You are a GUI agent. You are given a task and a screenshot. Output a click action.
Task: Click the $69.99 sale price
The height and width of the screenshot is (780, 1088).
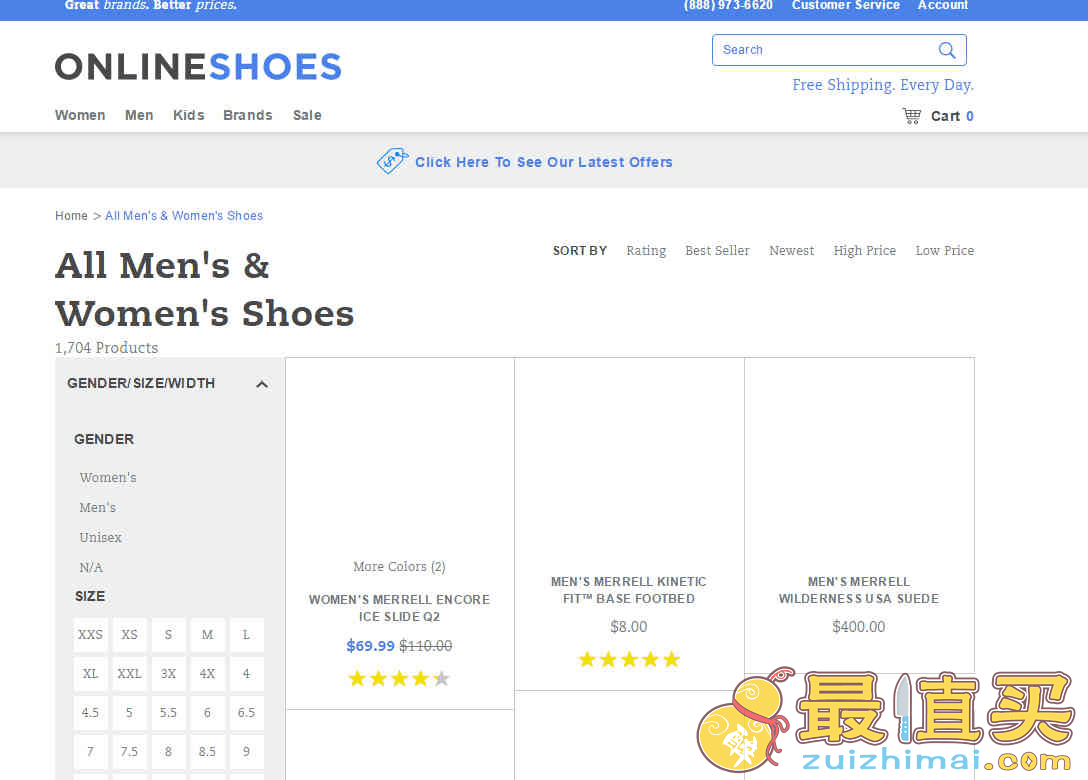[371, 645]
